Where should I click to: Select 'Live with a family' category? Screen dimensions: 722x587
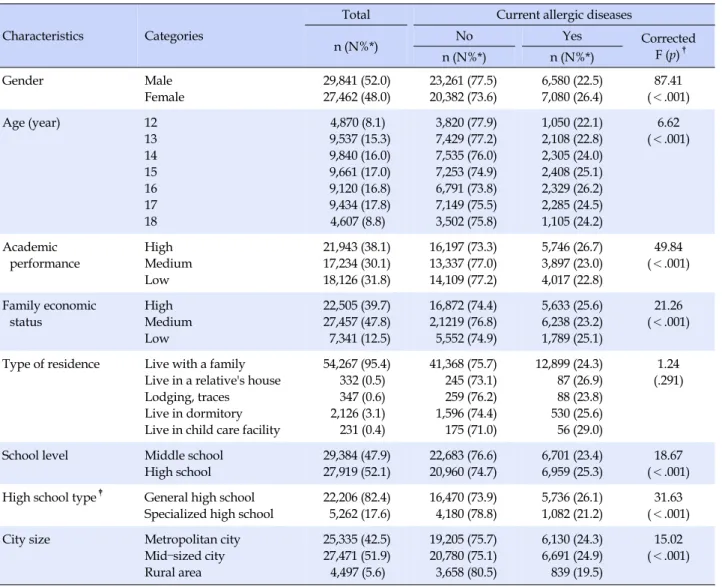194,364
